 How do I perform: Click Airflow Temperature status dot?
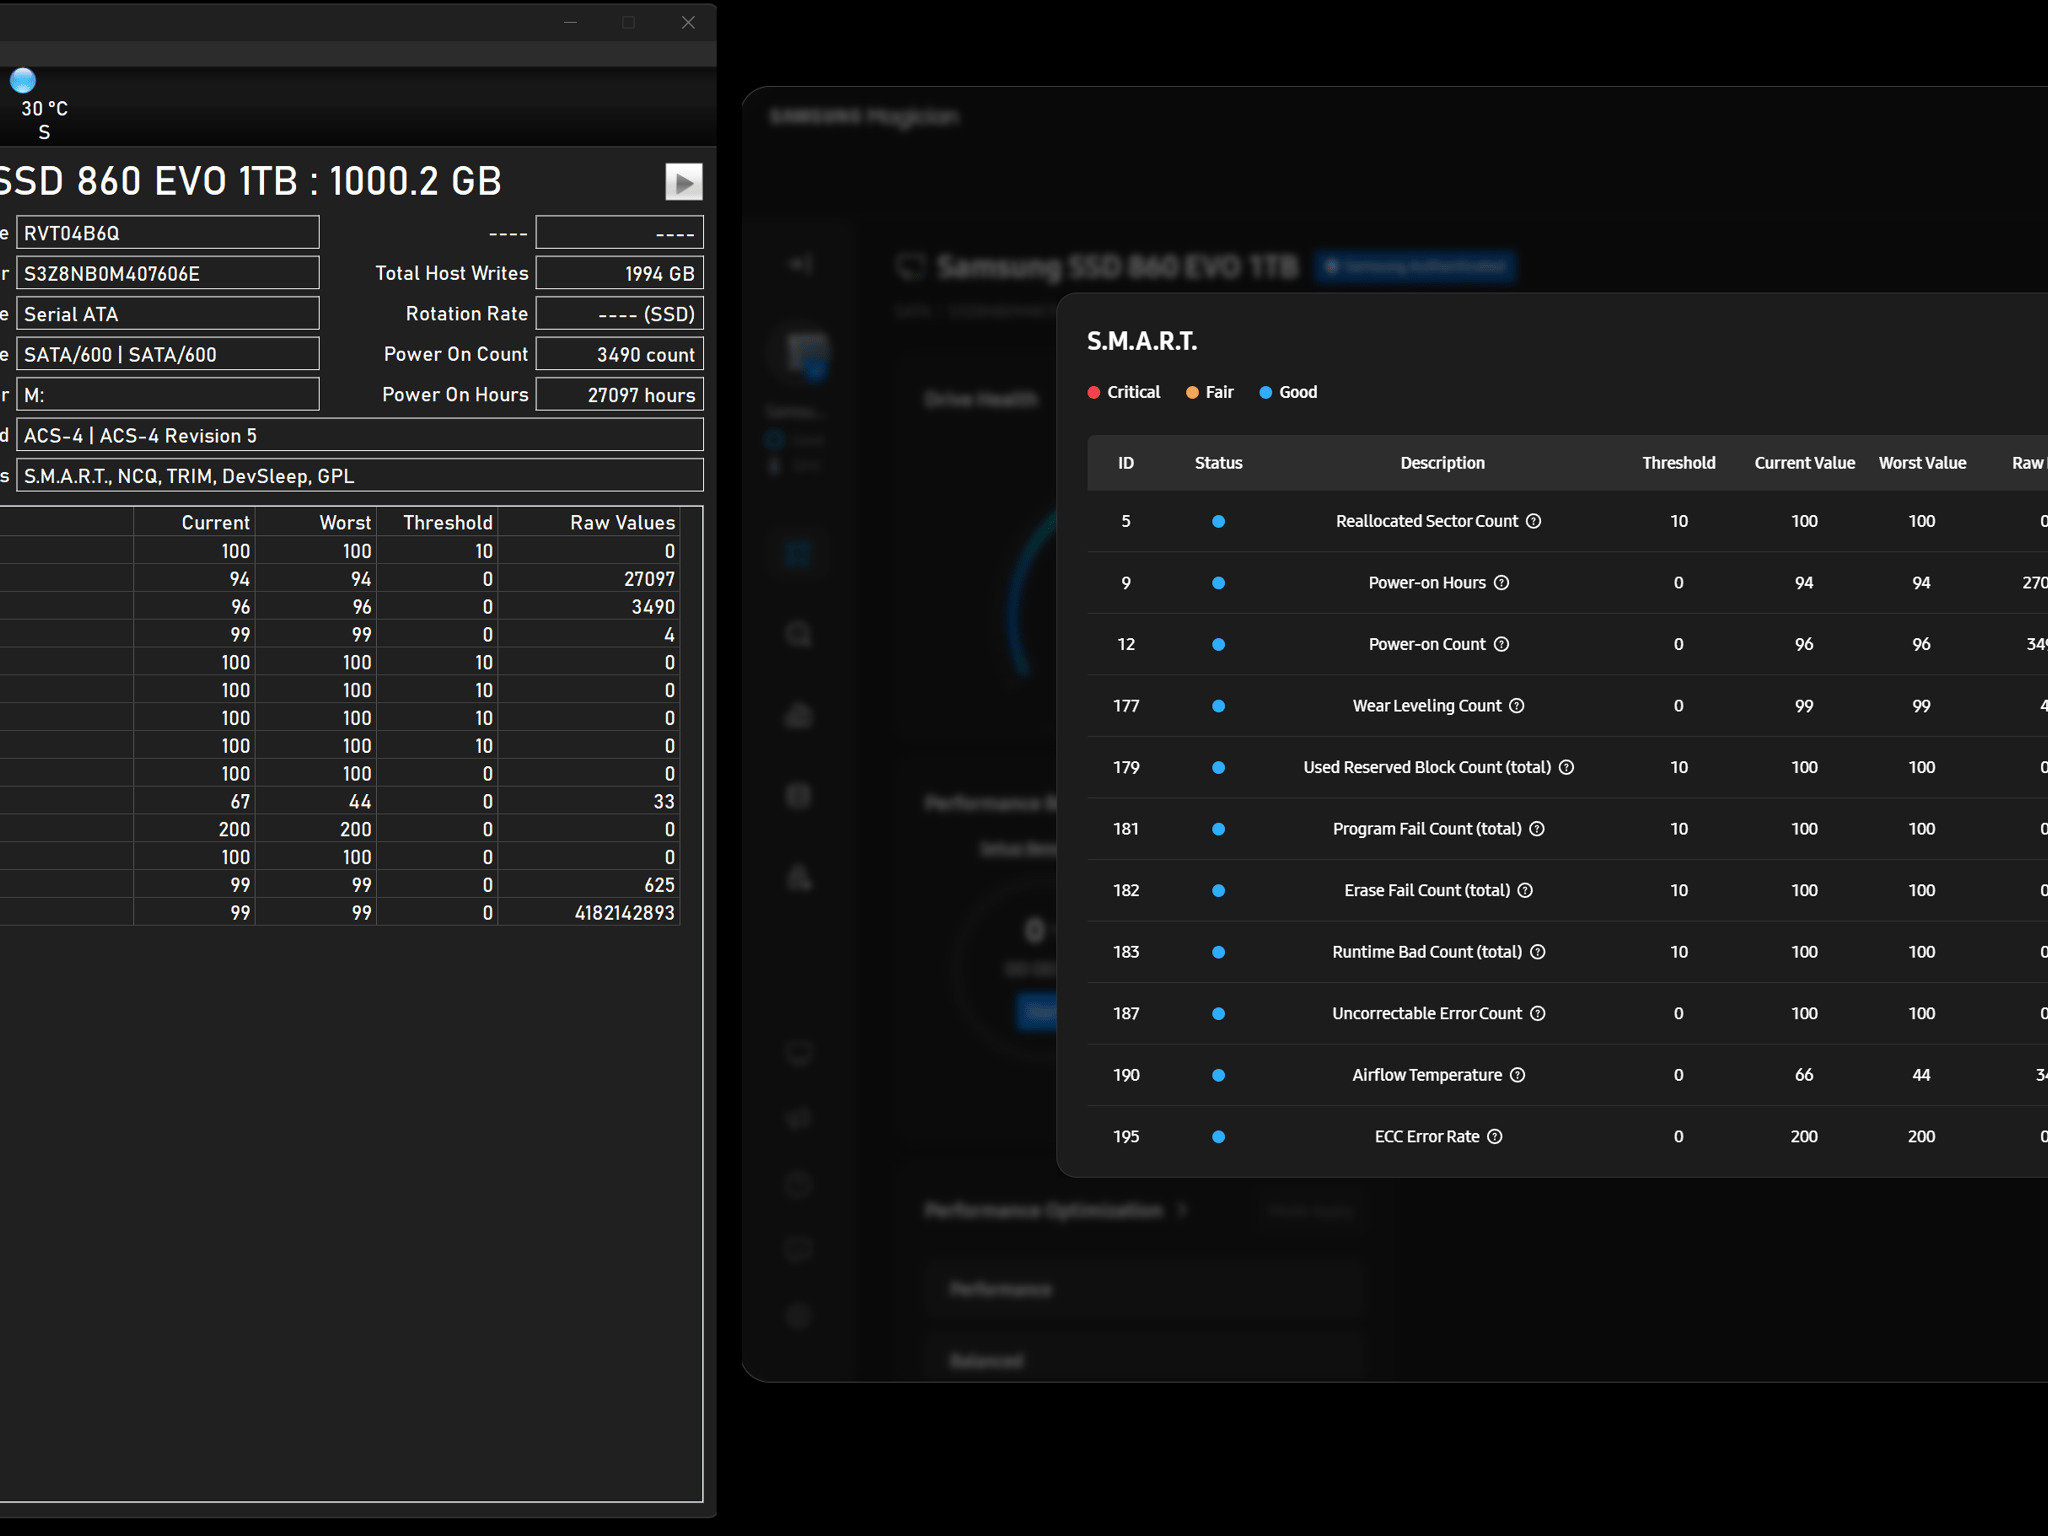pyautogui.click(x=1218, y=1075)
